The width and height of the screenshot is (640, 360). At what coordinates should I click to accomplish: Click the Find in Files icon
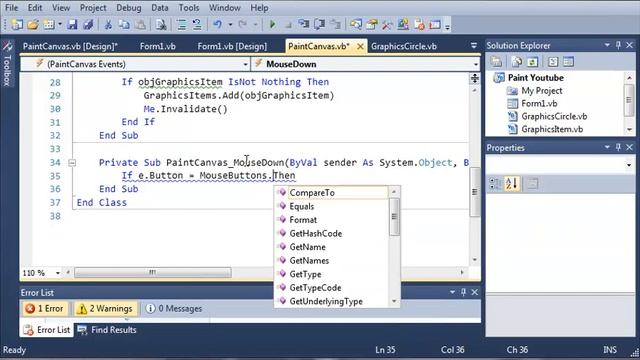[161, 25]
